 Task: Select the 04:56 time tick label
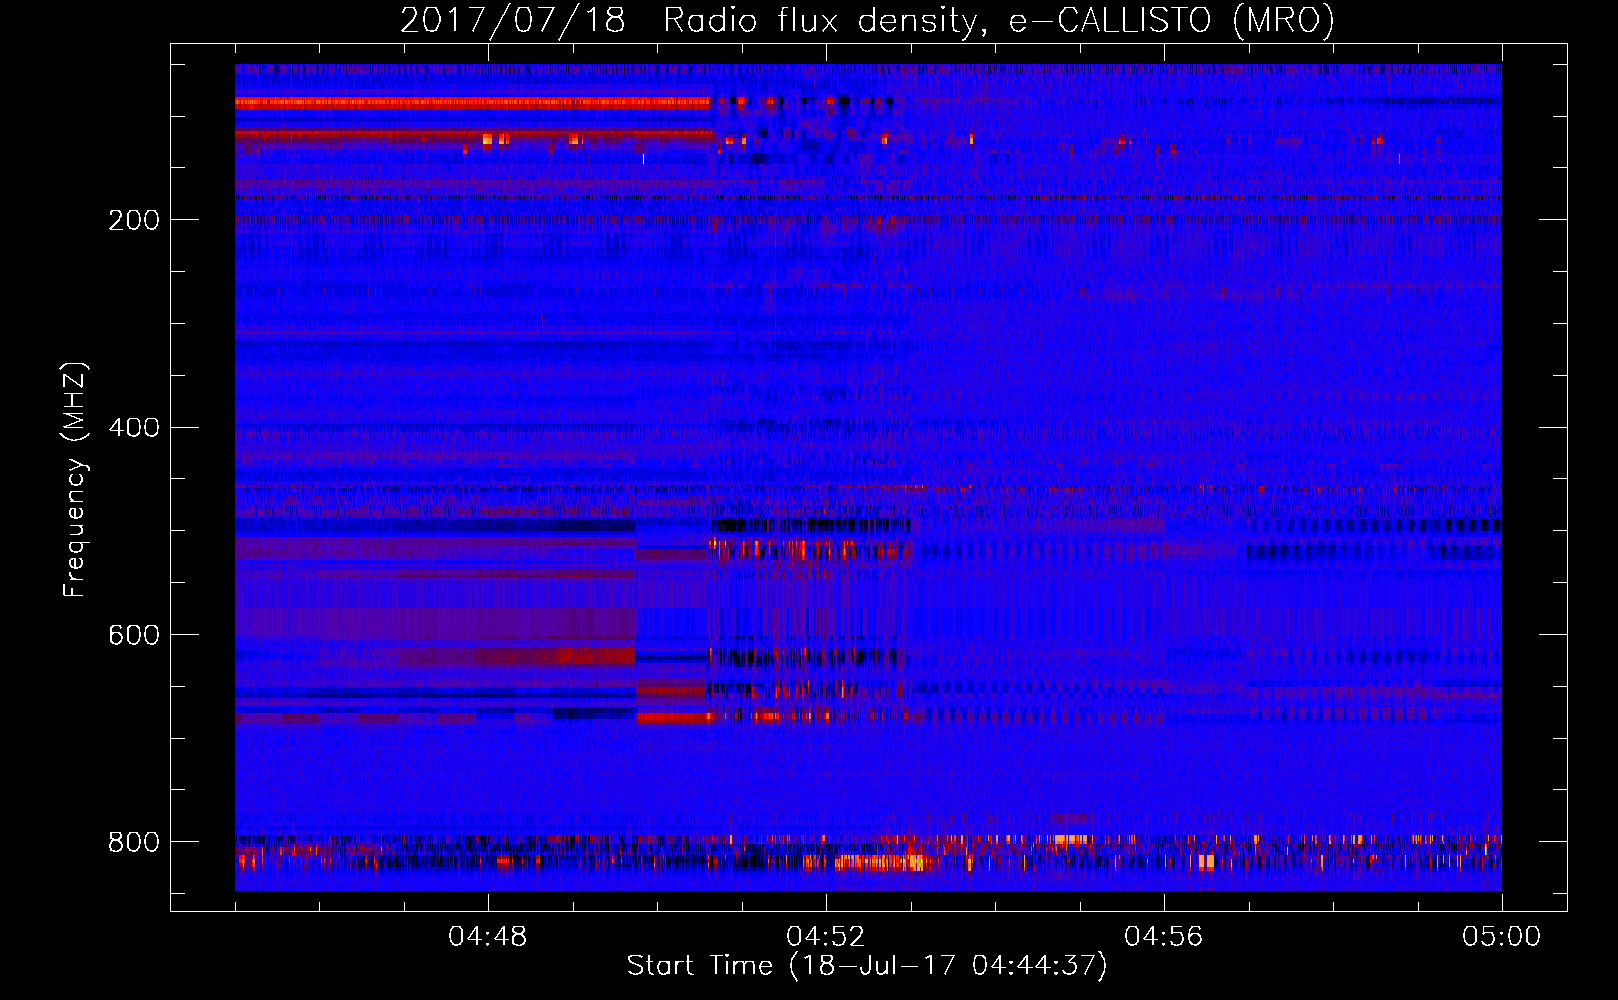[x=1164, y=937]
